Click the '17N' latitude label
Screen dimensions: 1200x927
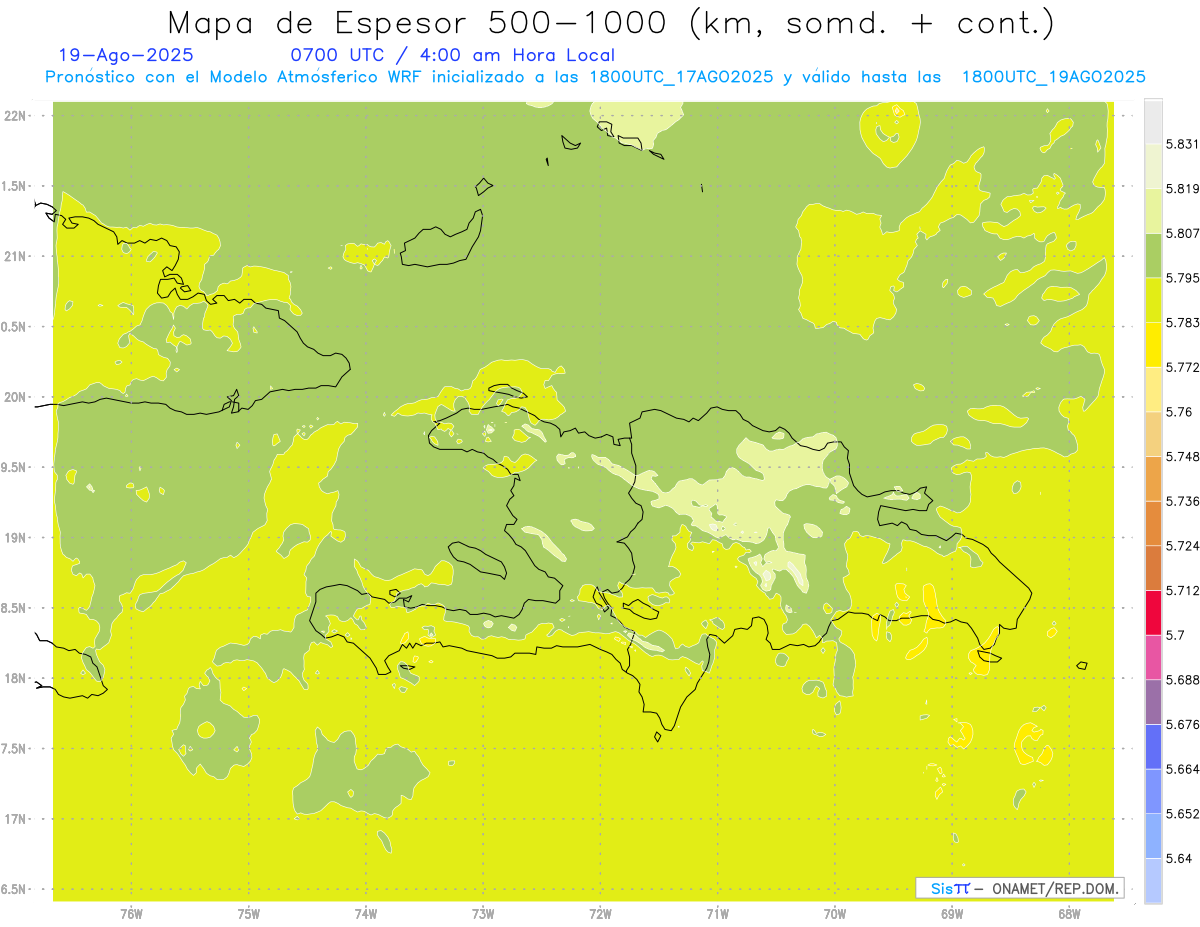(15, 819)
